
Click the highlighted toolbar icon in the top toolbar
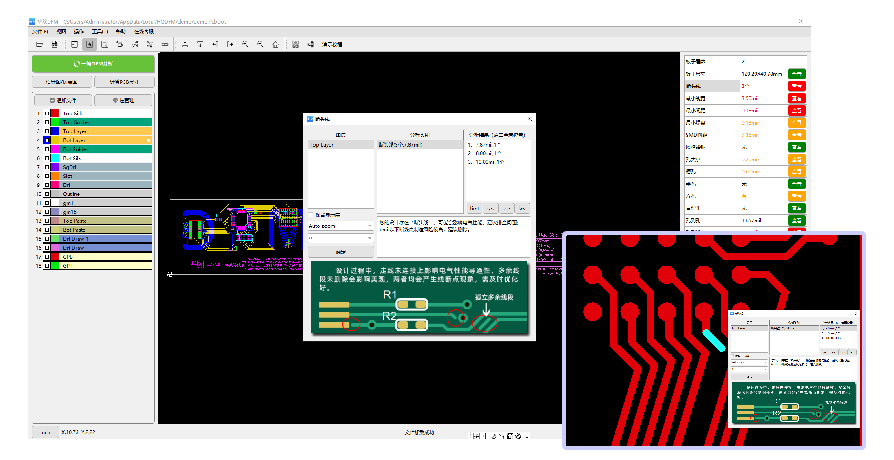click(x=89, y=44)
